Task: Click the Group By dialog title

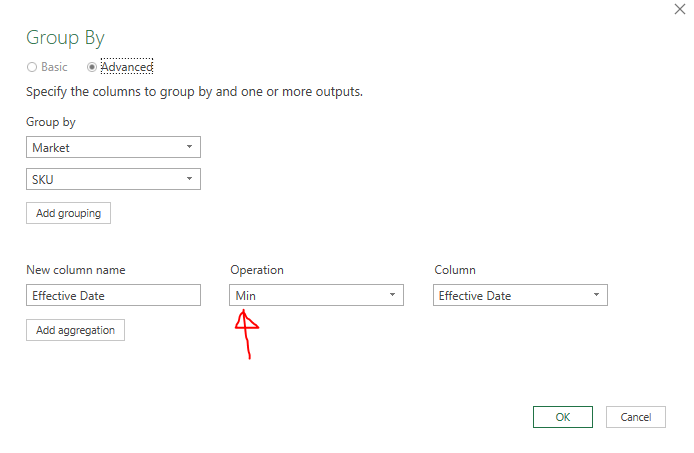Action: tap(65, 38)
